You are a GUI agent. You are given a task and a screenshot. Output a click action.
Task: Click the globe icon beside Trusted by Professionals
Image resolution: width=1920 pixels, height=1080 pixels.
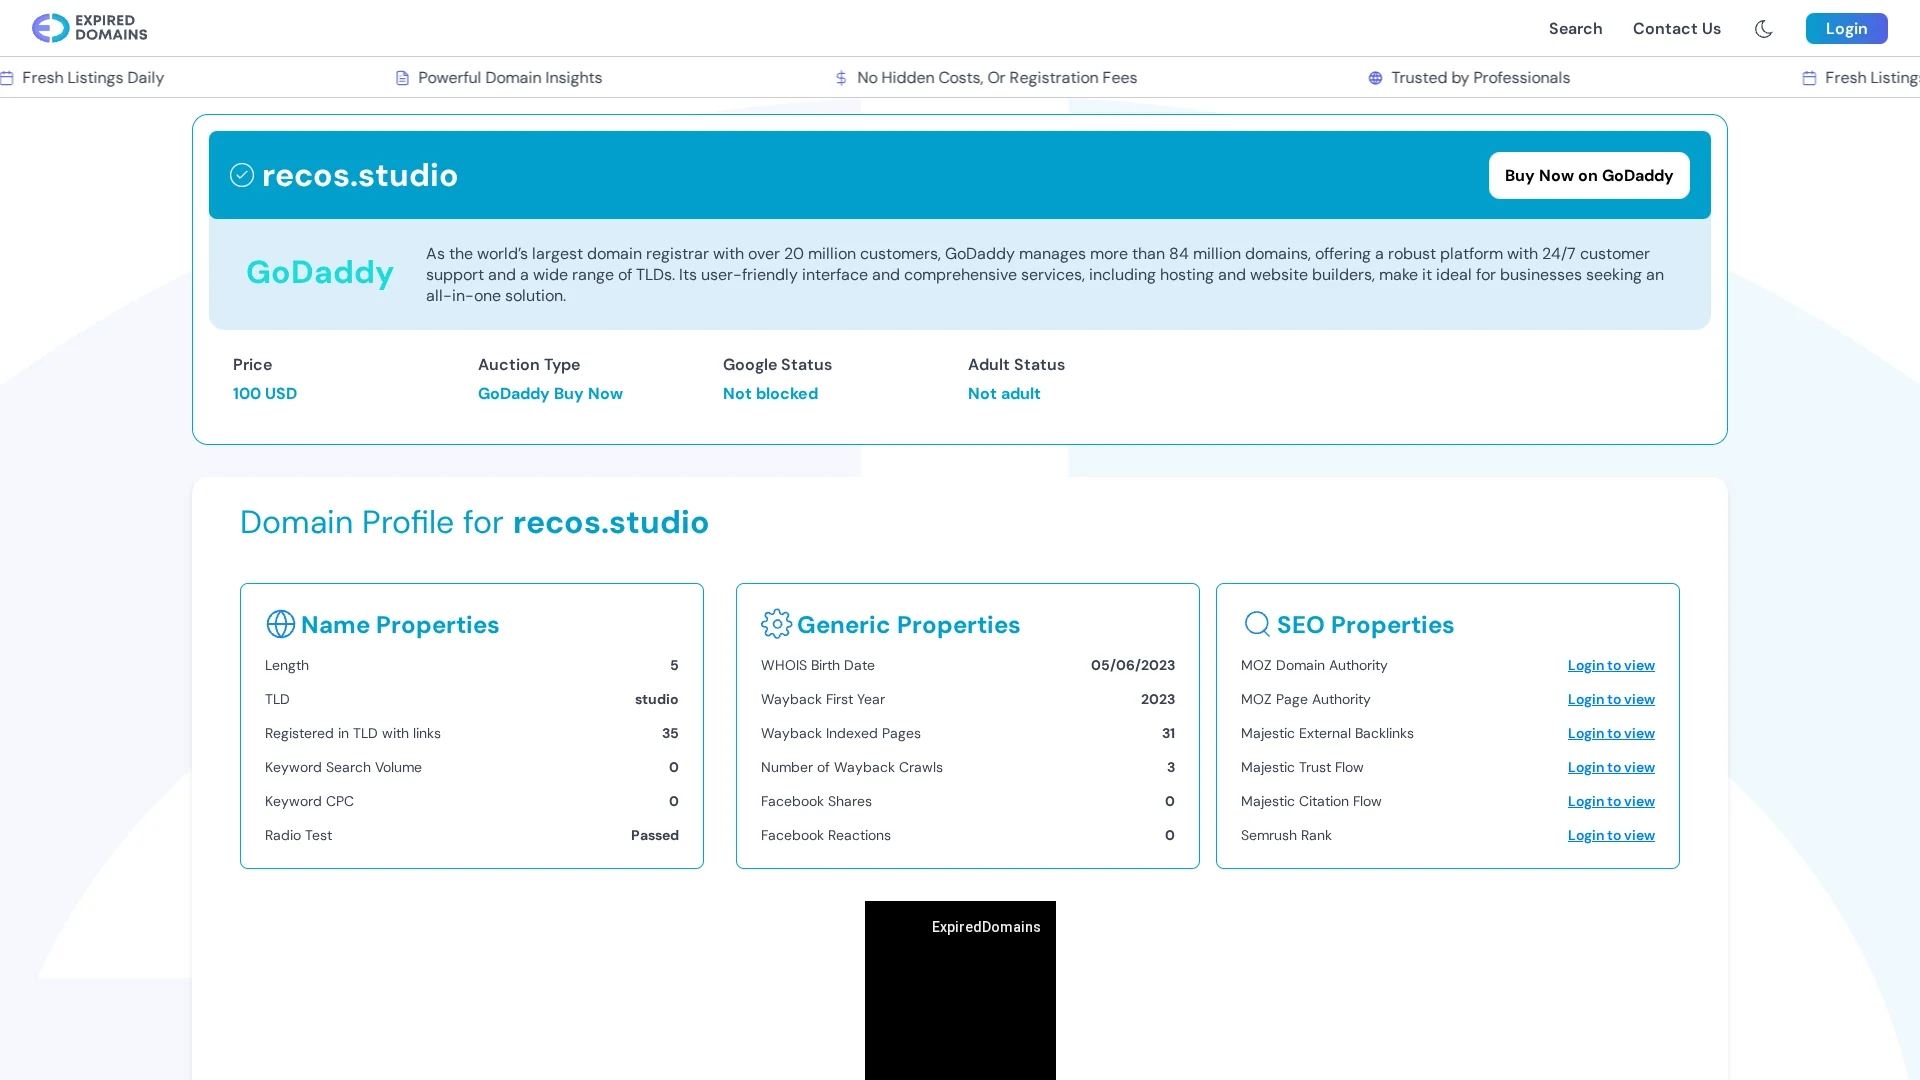(1375, 78)
